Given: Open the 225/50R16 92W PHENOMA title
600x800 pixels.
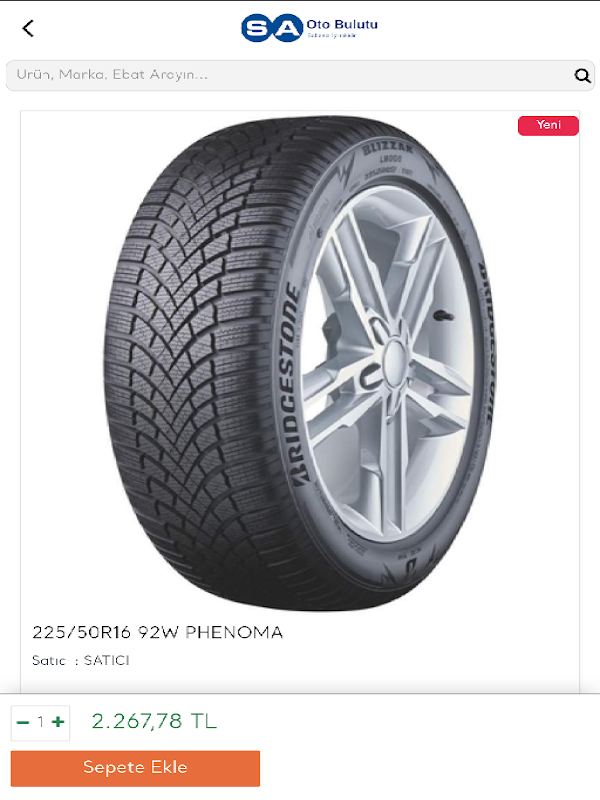Looking at the screenshot, I should pos(157,632).
